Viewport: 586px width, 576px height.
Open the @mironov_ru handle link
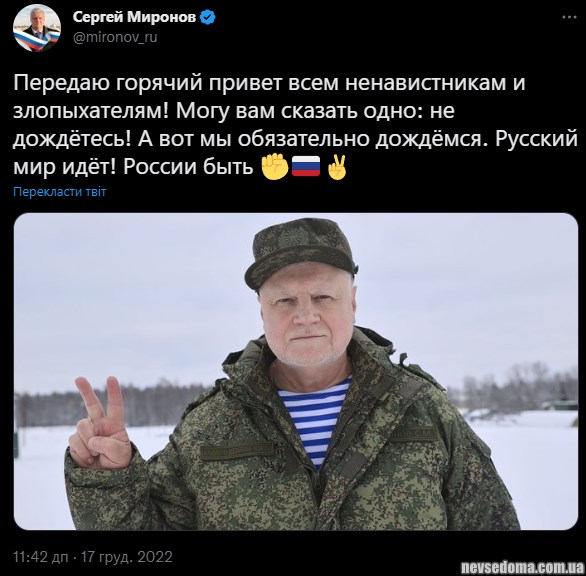point(115,37)
